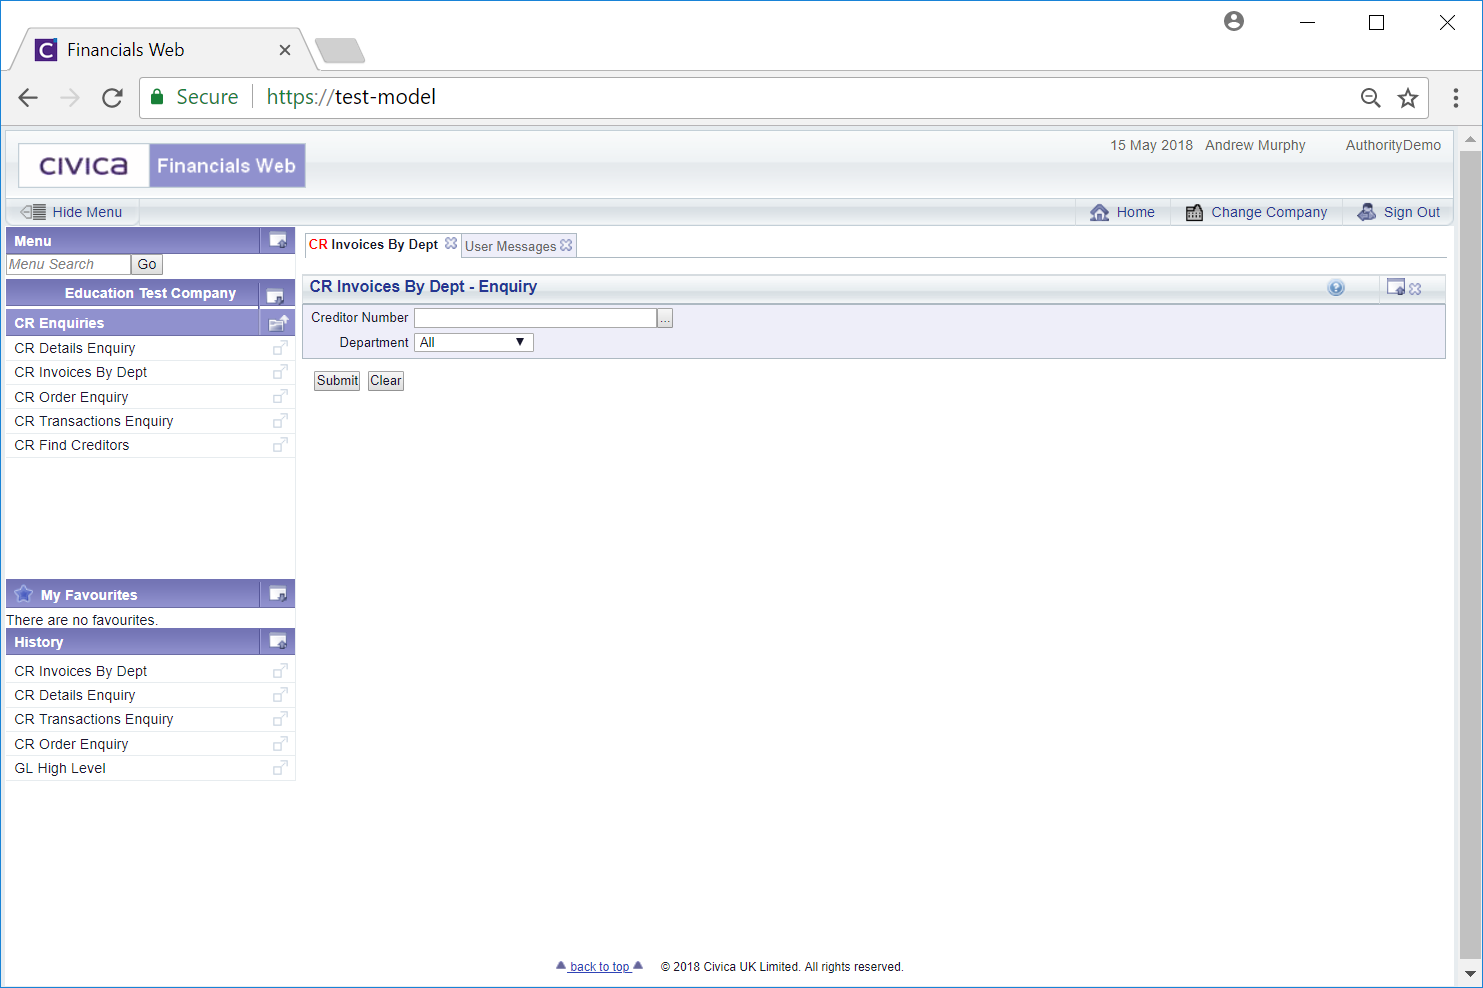Click the Hide Menu arrow icon
The image size is (1483, 988).
[x=33, y=212]
